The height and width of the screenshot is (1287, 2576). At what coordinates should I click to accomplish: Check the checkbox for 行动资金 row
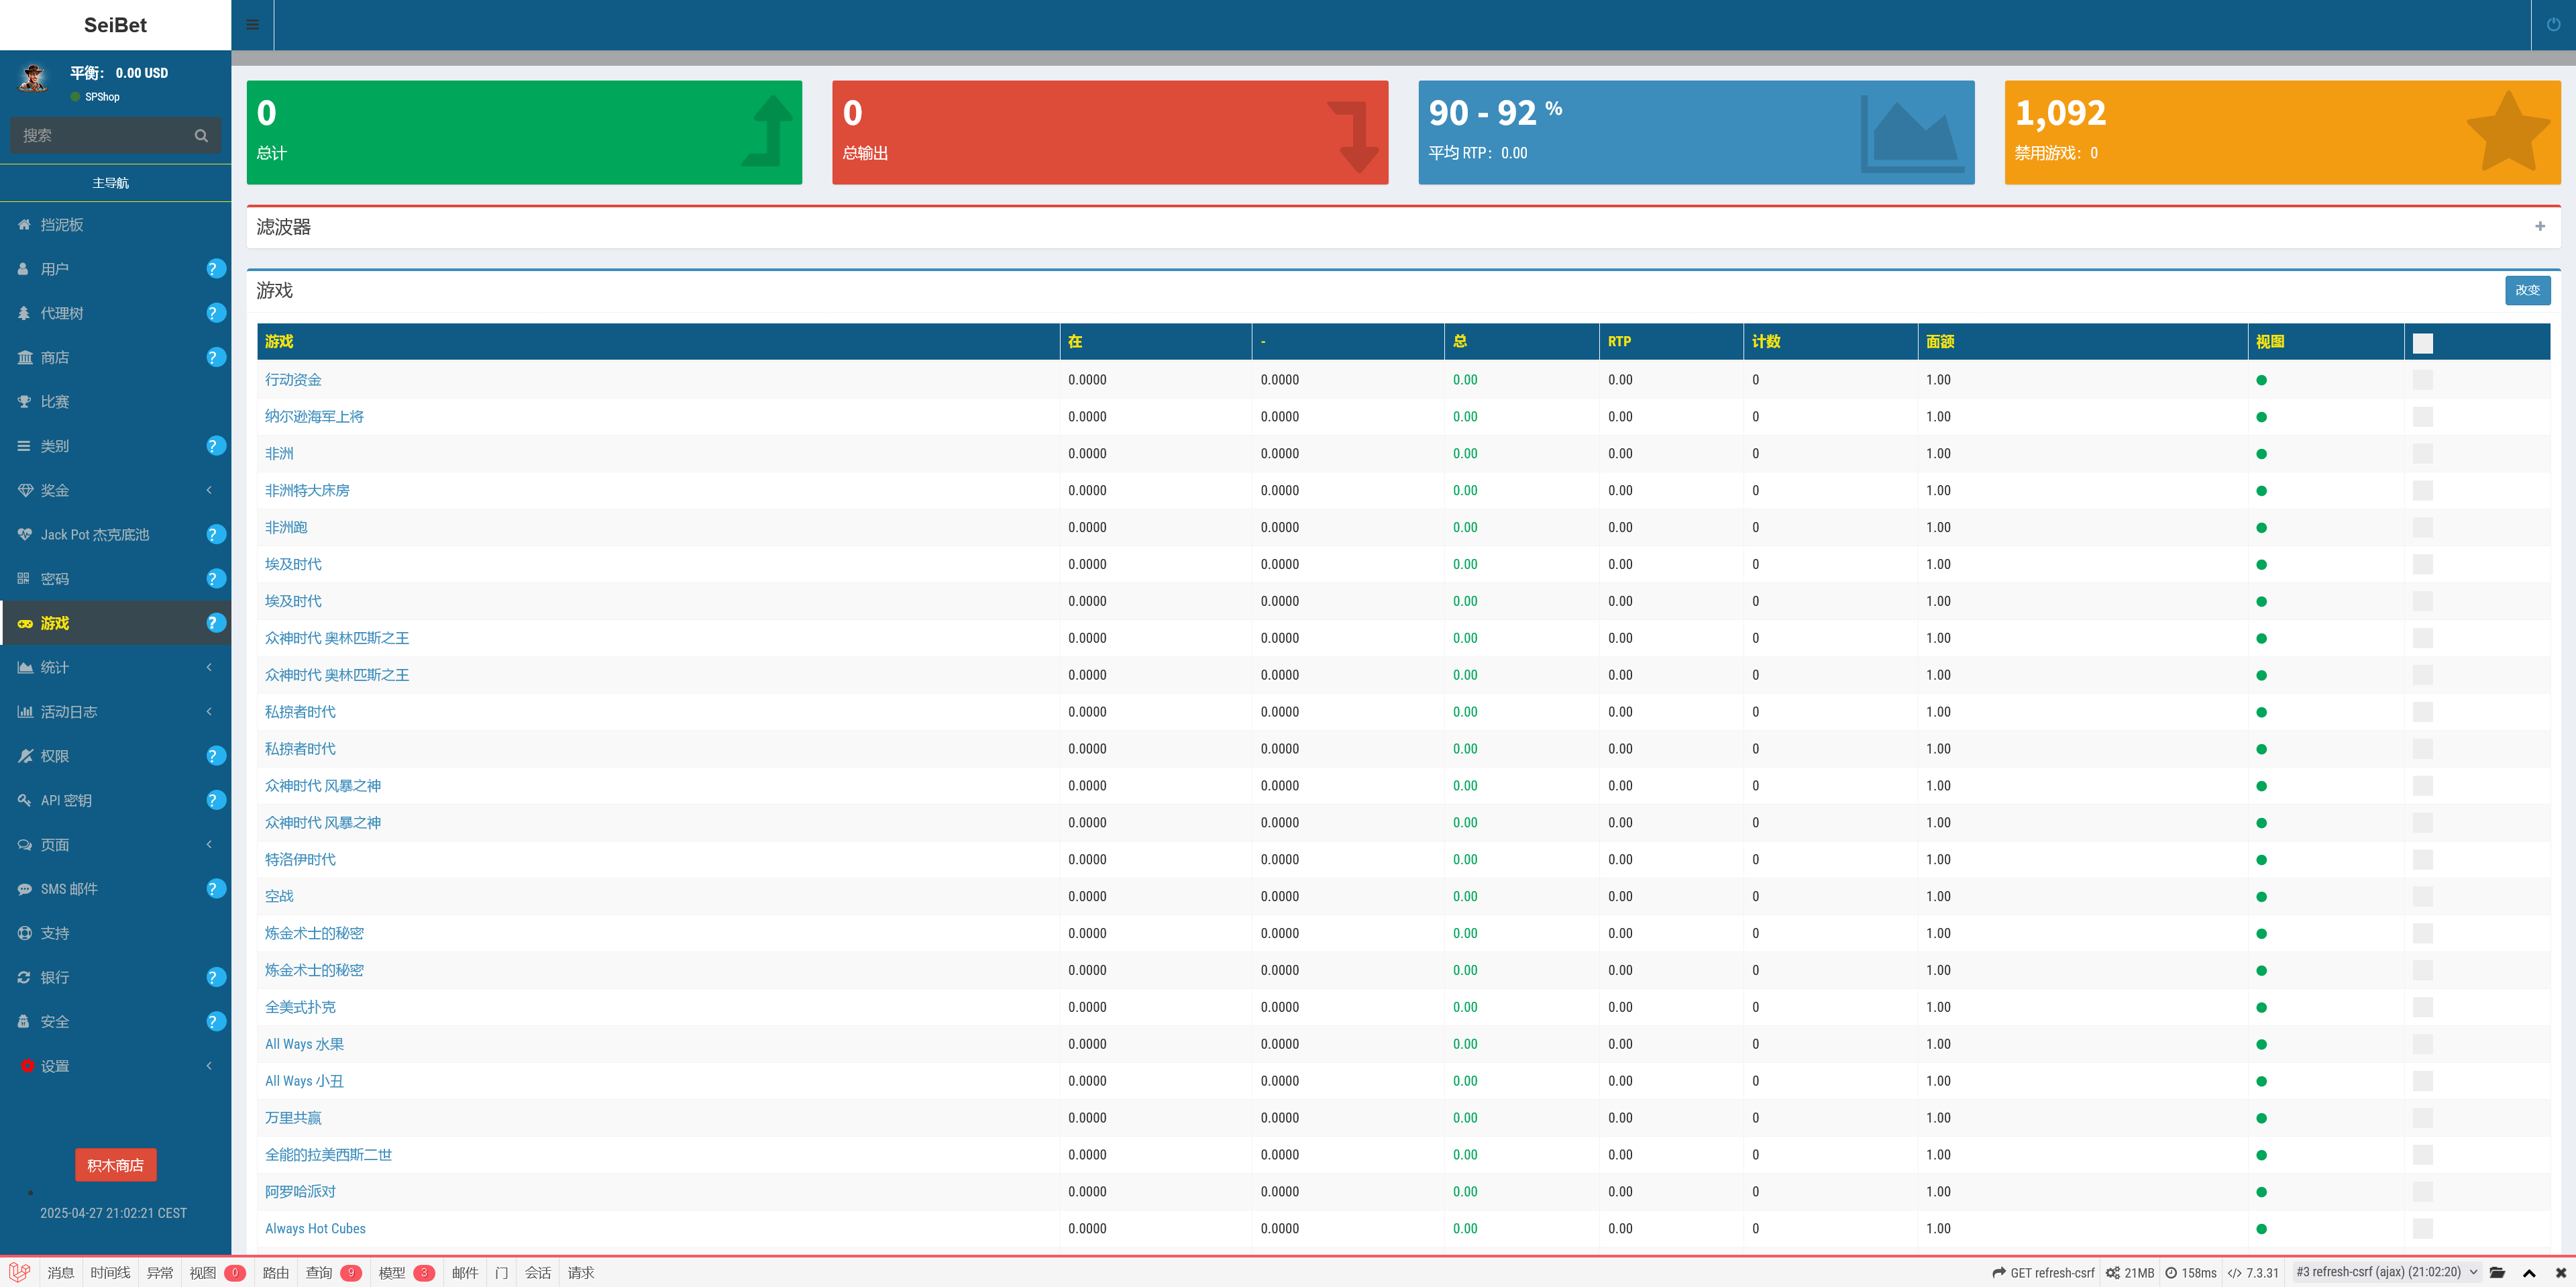(x=2422, y=380)
